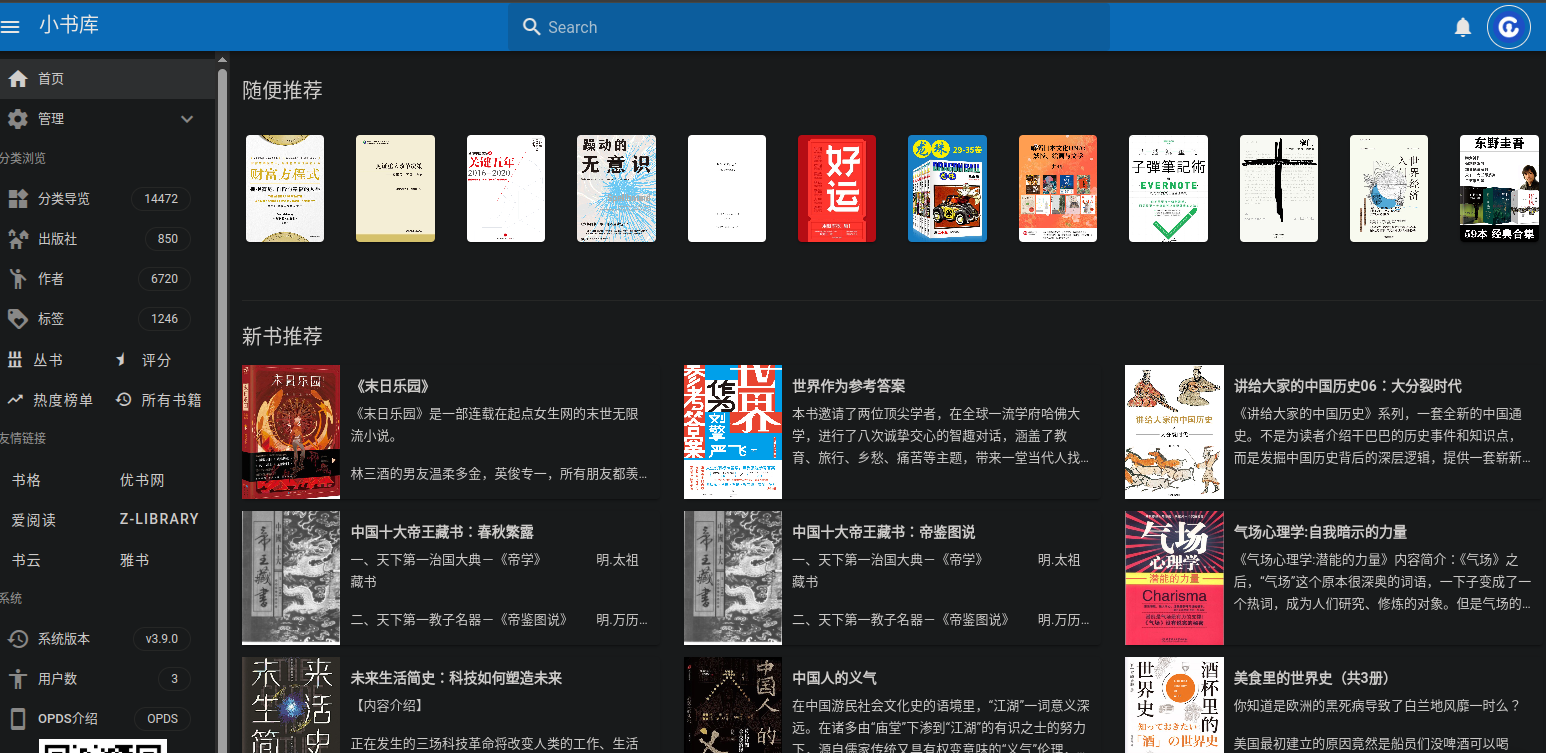Open the 东野圭吾 collection cover
The height and width of the screenshot is (753, 1546).
[x=1499, y=189]
